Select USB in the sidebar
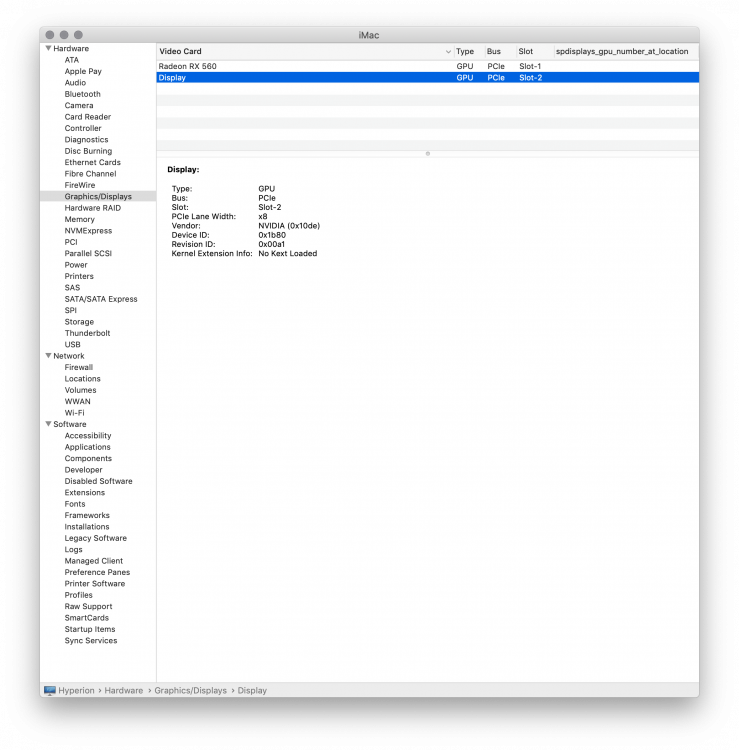 (72, 344)
